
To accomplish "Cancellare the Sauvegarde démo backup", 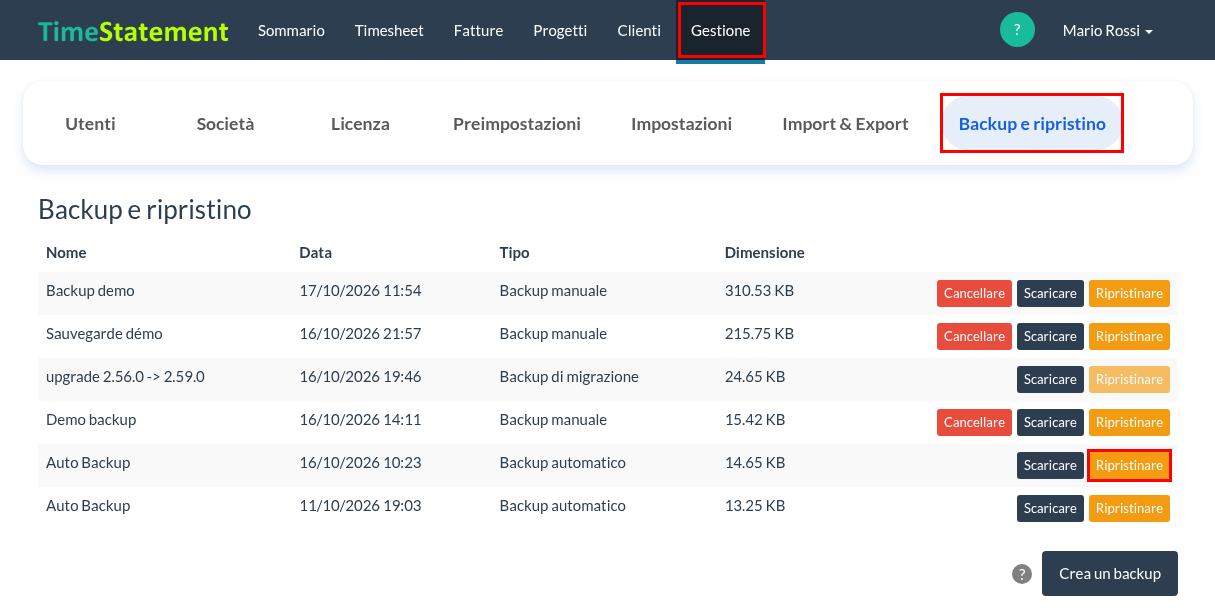I will [x=974, y=337].
